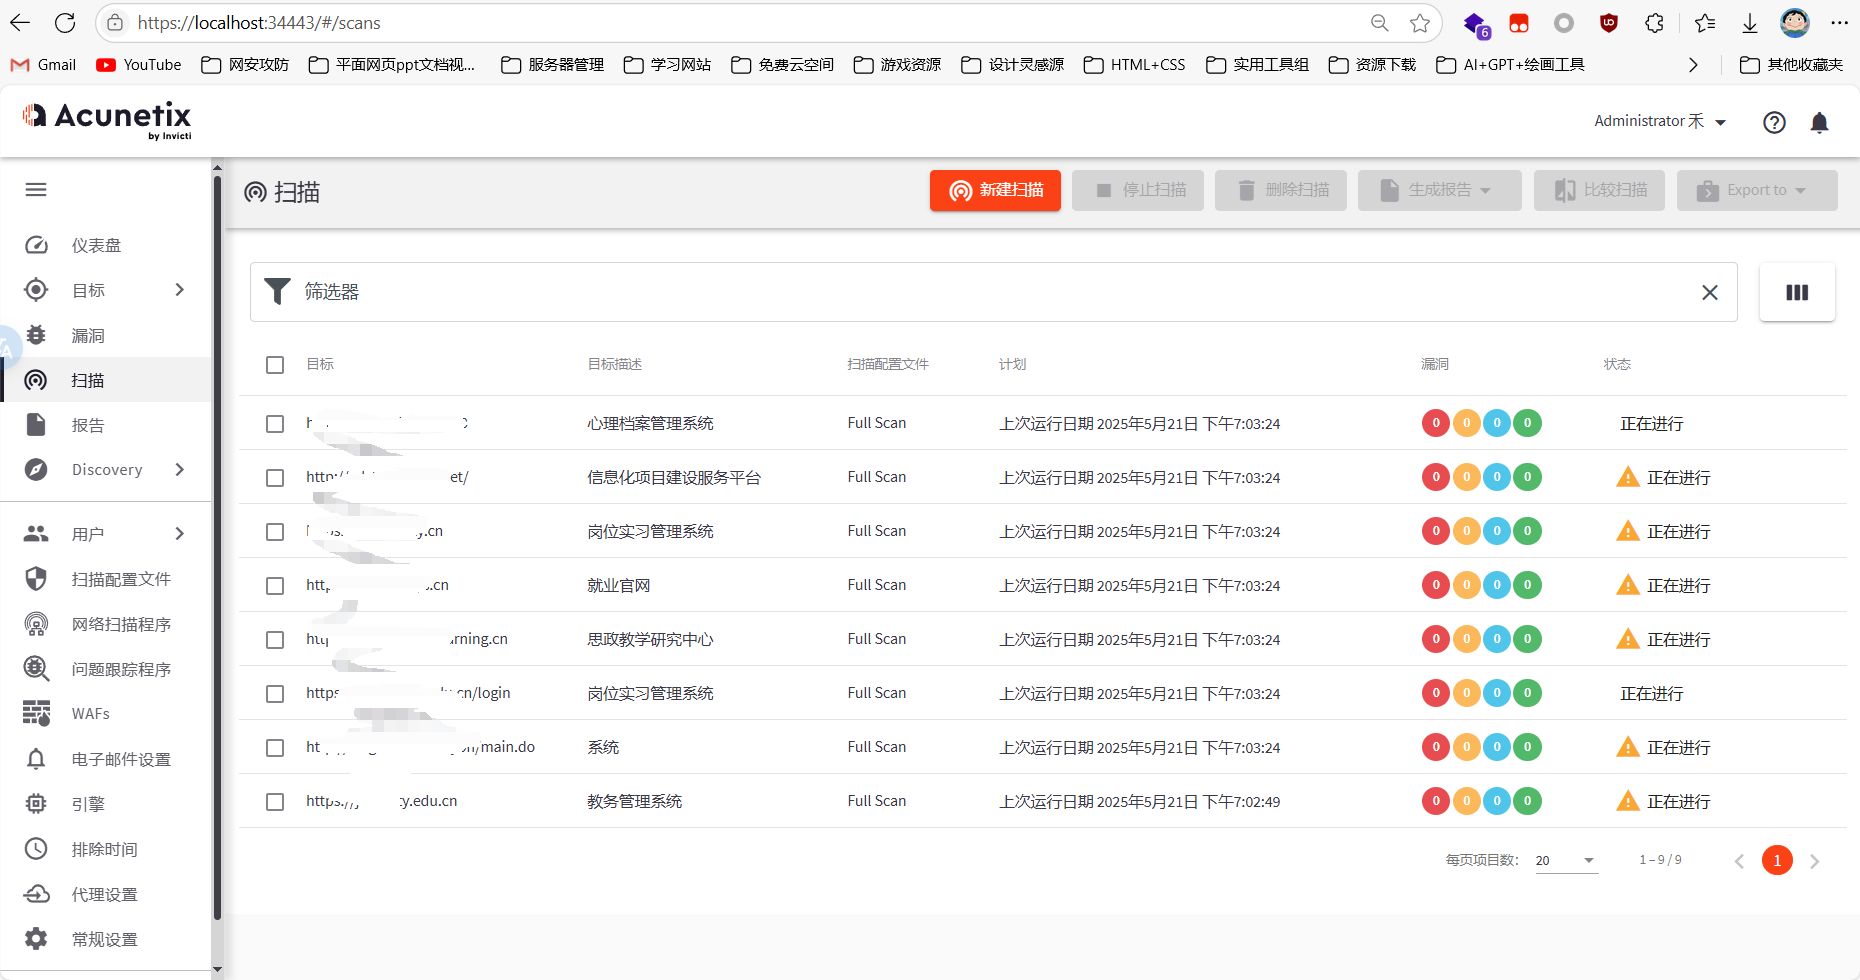
Task: Open the 报告 reports page
Action: 88,425
